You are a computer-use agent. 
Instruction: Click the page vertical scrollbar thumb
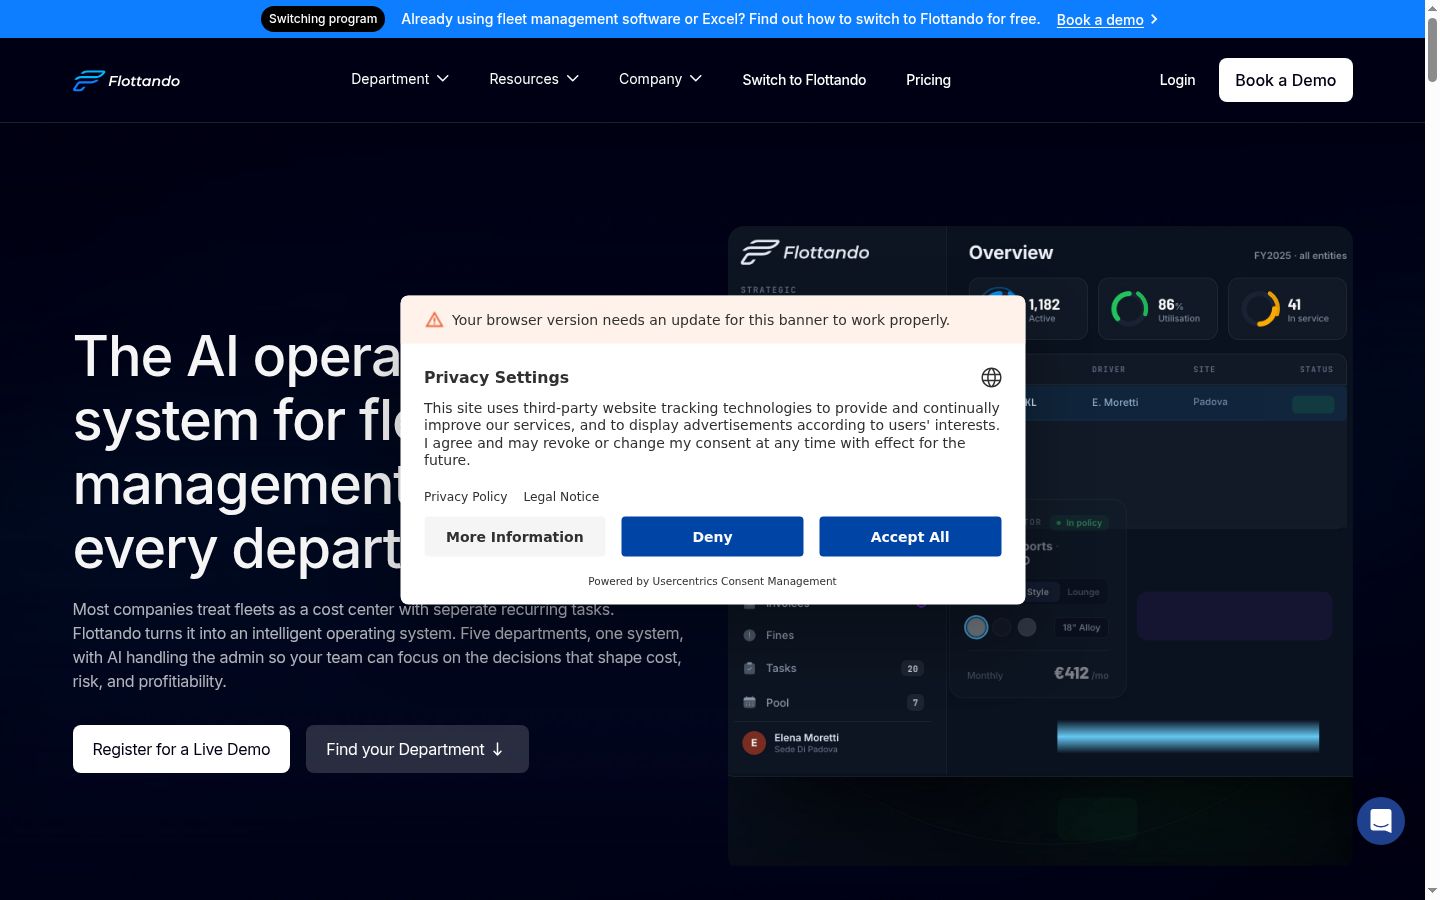click(x=1432, y=50)
